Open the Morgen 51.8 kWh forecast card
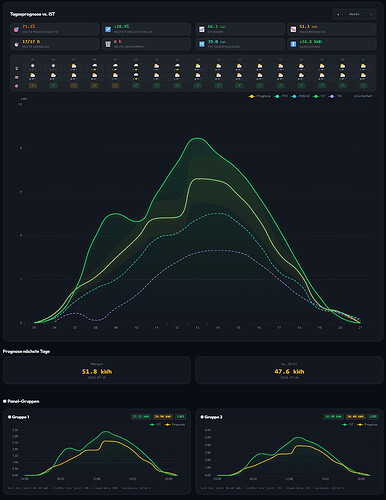The image size is (386, 500). click(x=97, y=370)
